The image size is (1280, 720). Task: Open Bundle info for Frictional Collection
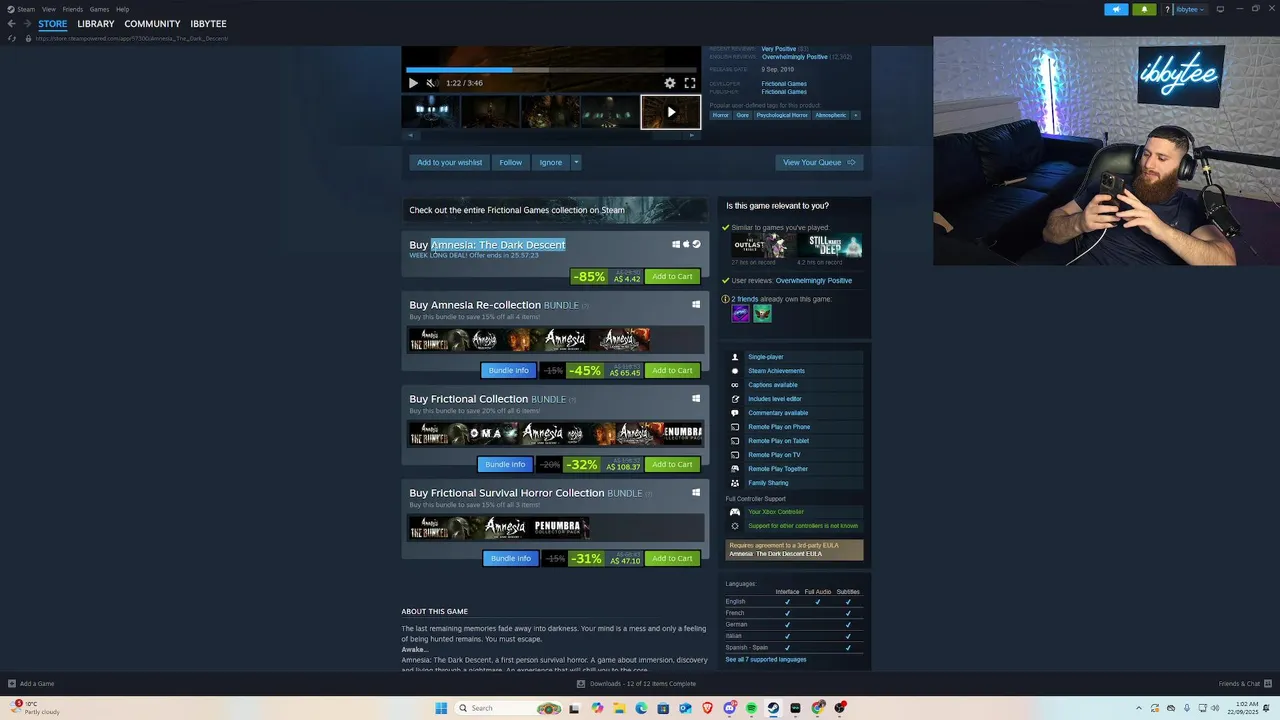[505, 464]
